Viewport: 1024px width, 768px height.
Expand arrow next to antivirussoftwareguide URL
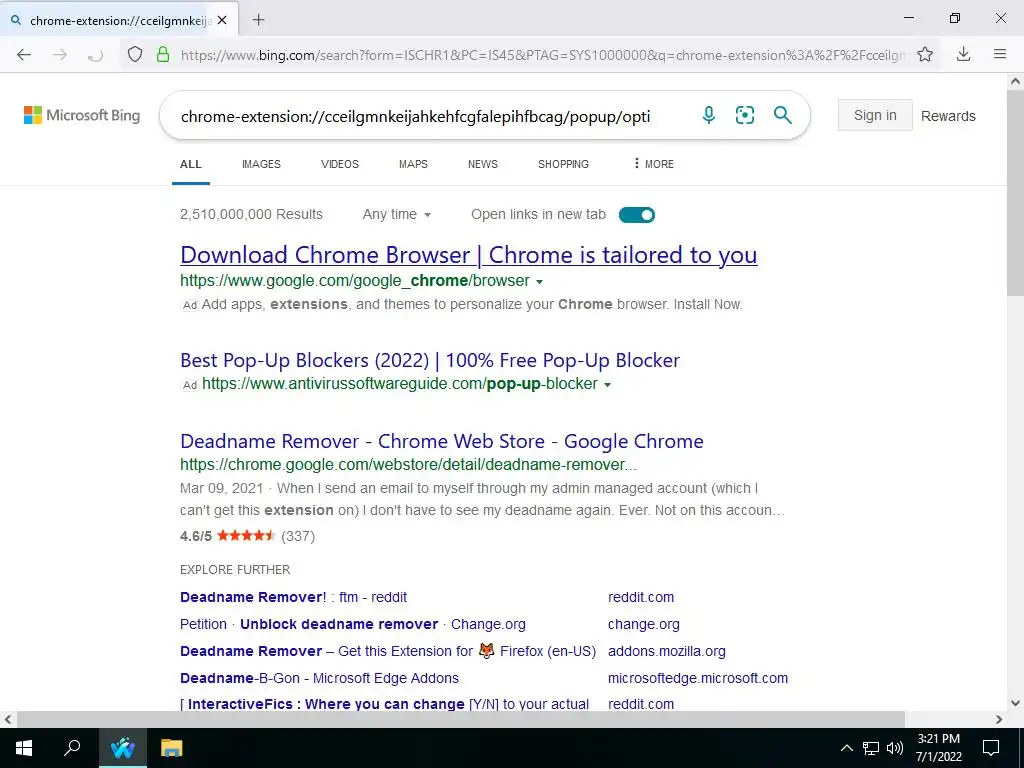point(607,385)
